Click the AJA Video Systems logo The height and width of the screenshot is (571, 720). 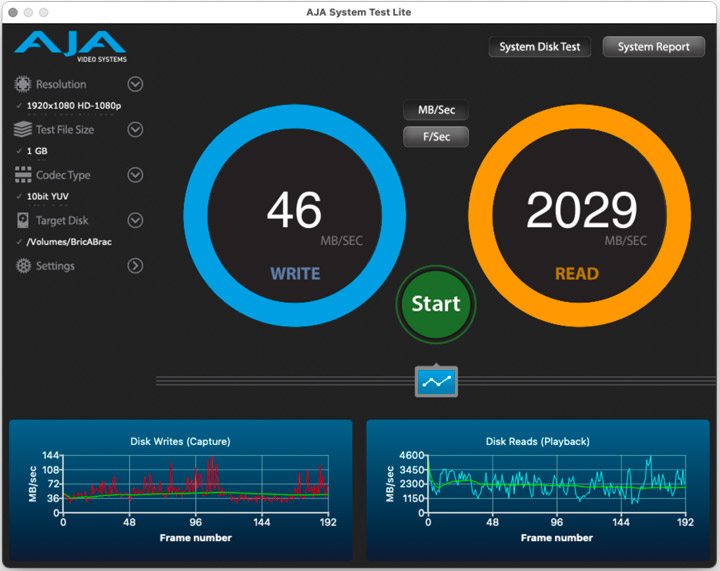70,47
